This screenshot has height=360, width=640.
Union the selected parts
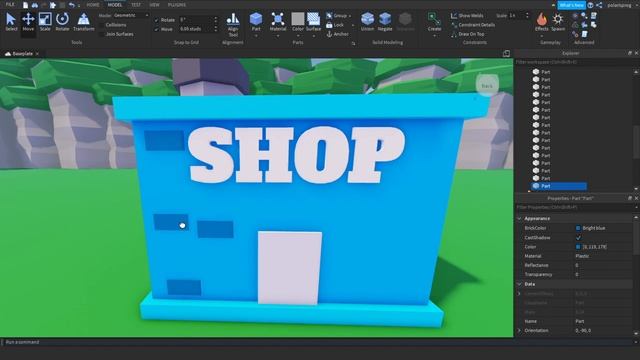[367, 22]
